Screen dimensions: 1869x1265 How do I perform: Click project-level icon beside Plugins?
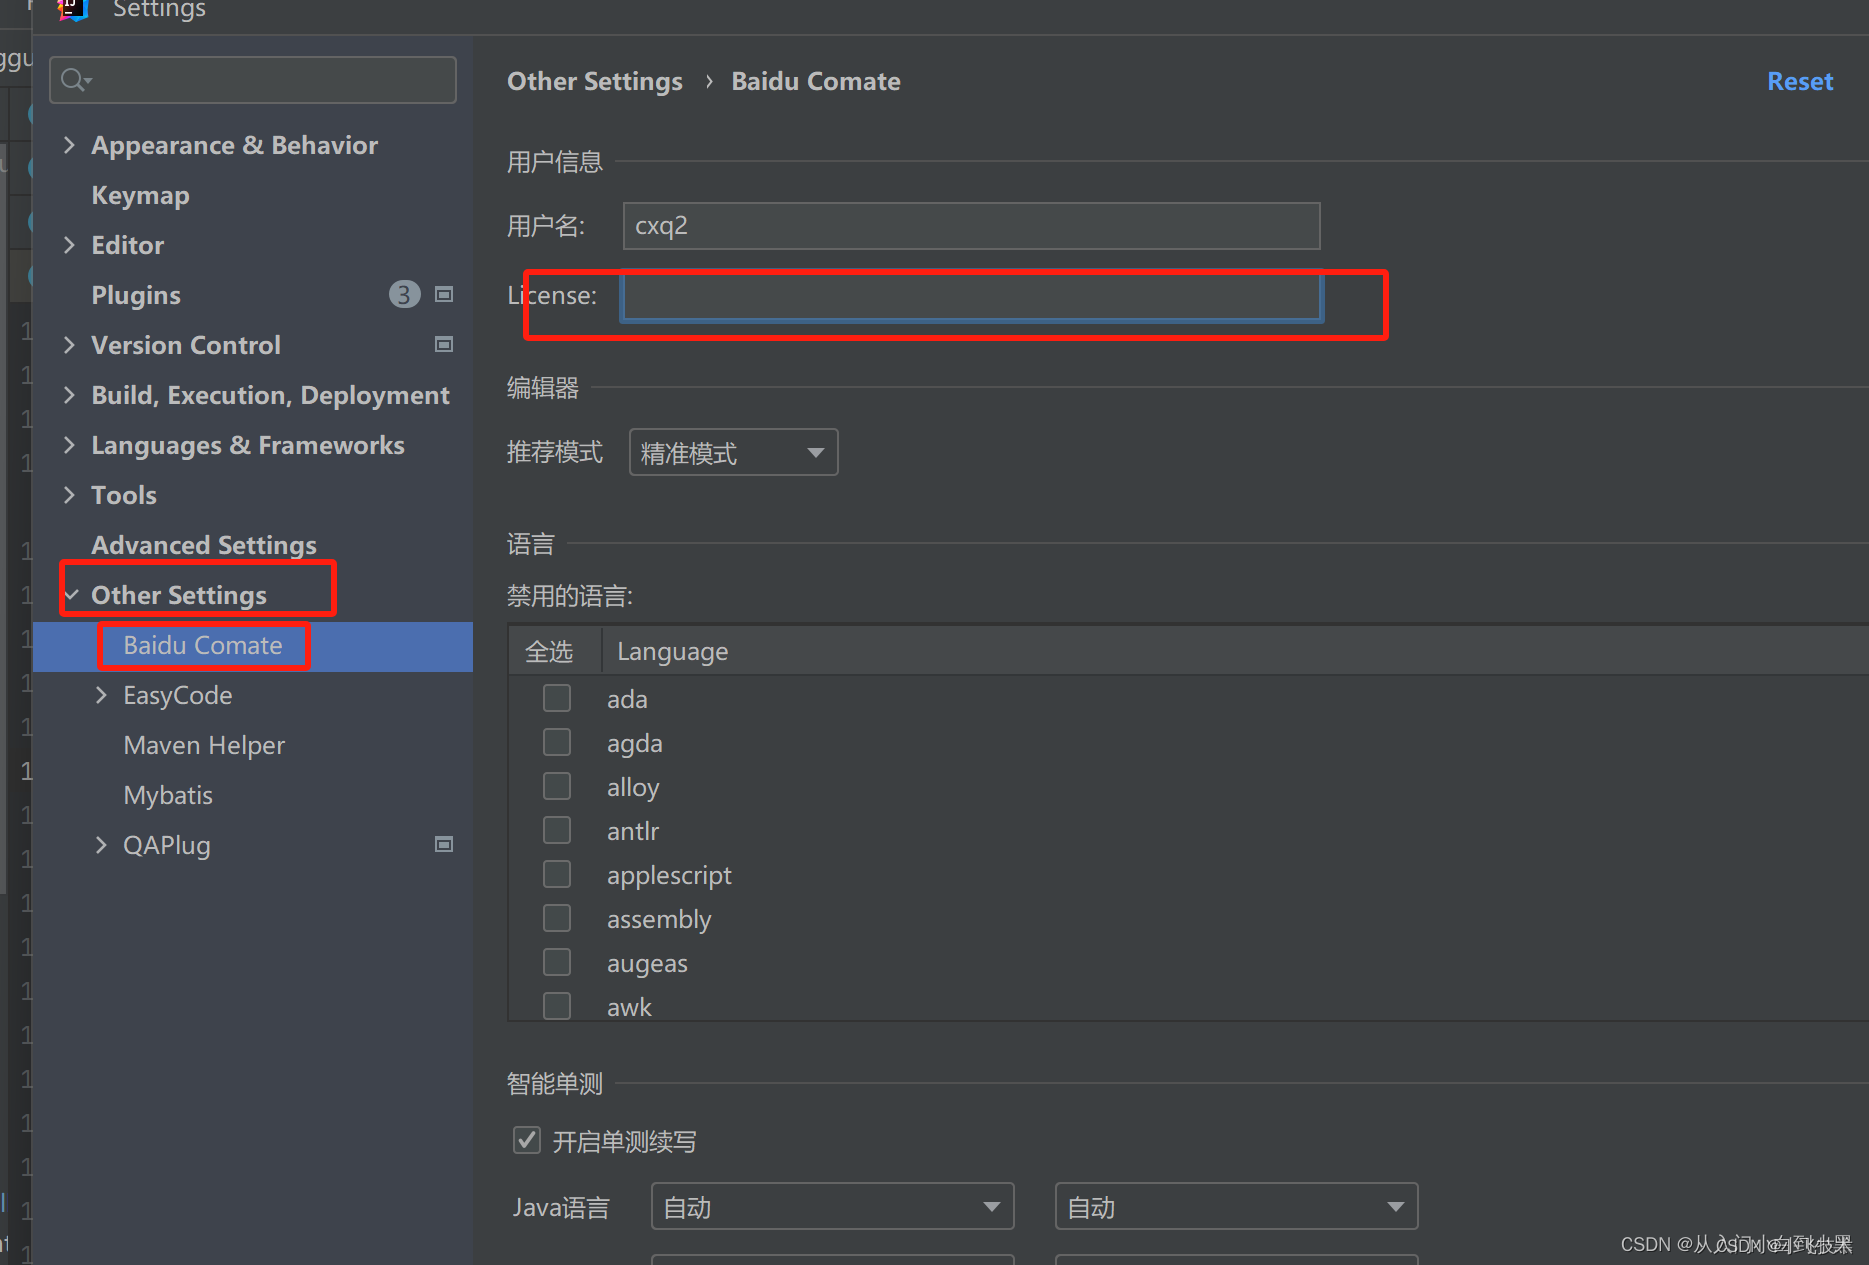444,294
